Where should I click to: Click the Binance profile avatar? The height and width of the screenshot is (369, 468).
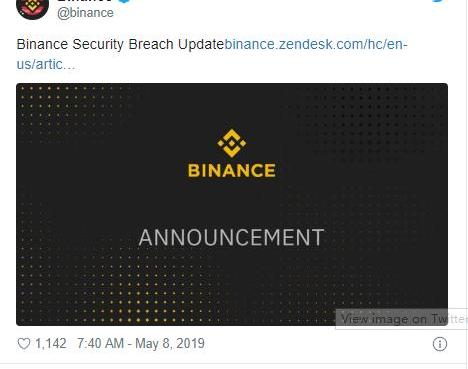click(x=32, y=9)
